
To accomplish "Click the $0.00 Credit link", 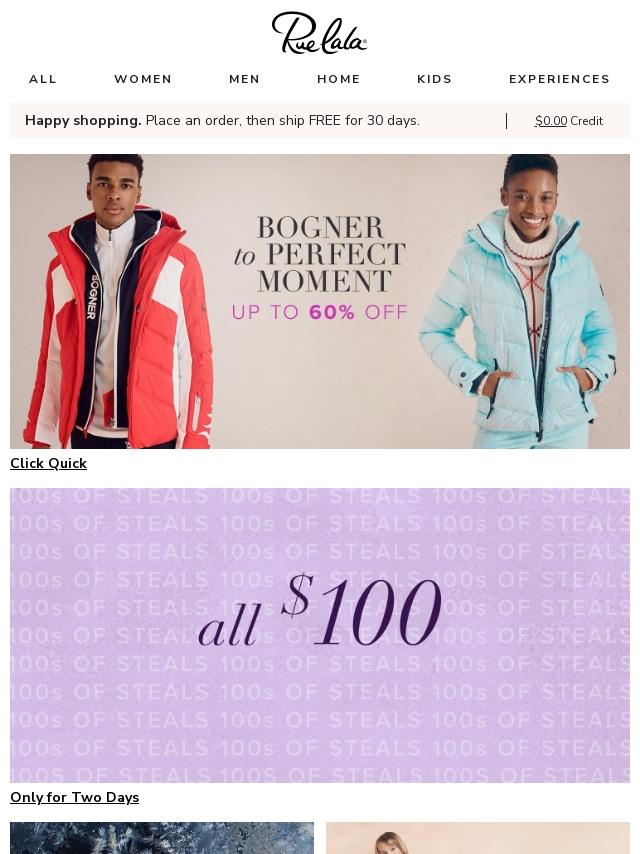I will 569,121.
